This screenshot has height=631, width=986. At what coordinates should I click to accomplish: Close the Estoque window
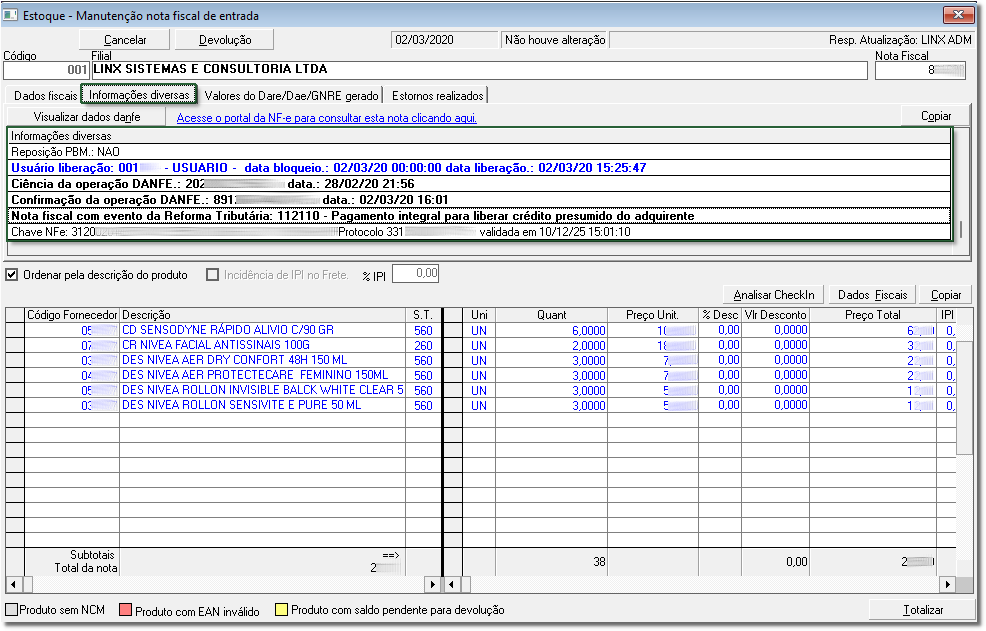pyautogui.click(x=958, y=14)
